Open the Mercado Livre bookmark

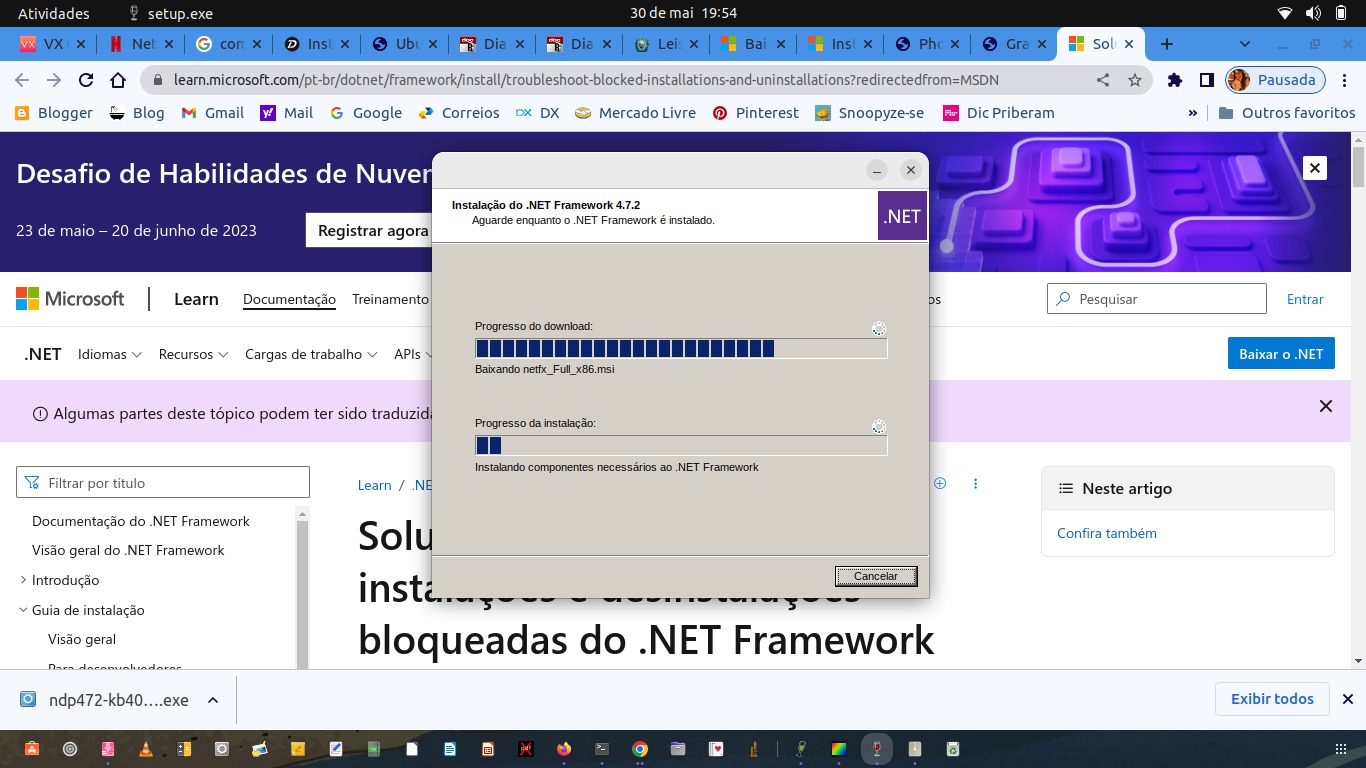[635, 113]
